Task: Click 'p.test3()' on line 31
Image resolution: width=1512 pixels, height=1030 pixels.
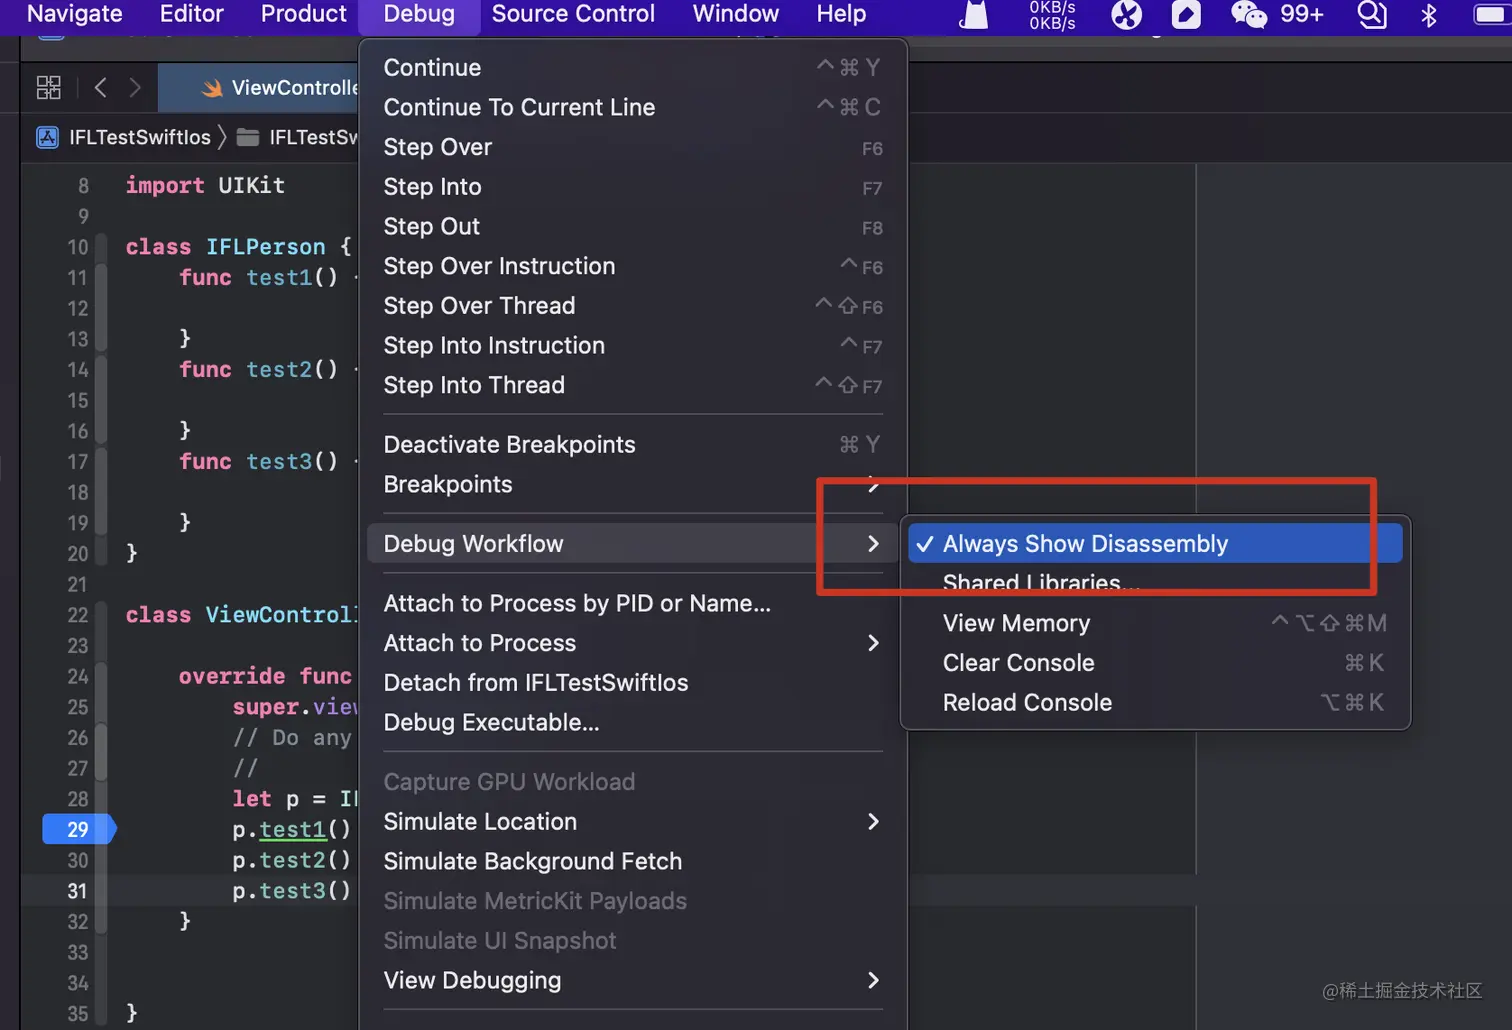Action: pos(291,891)
